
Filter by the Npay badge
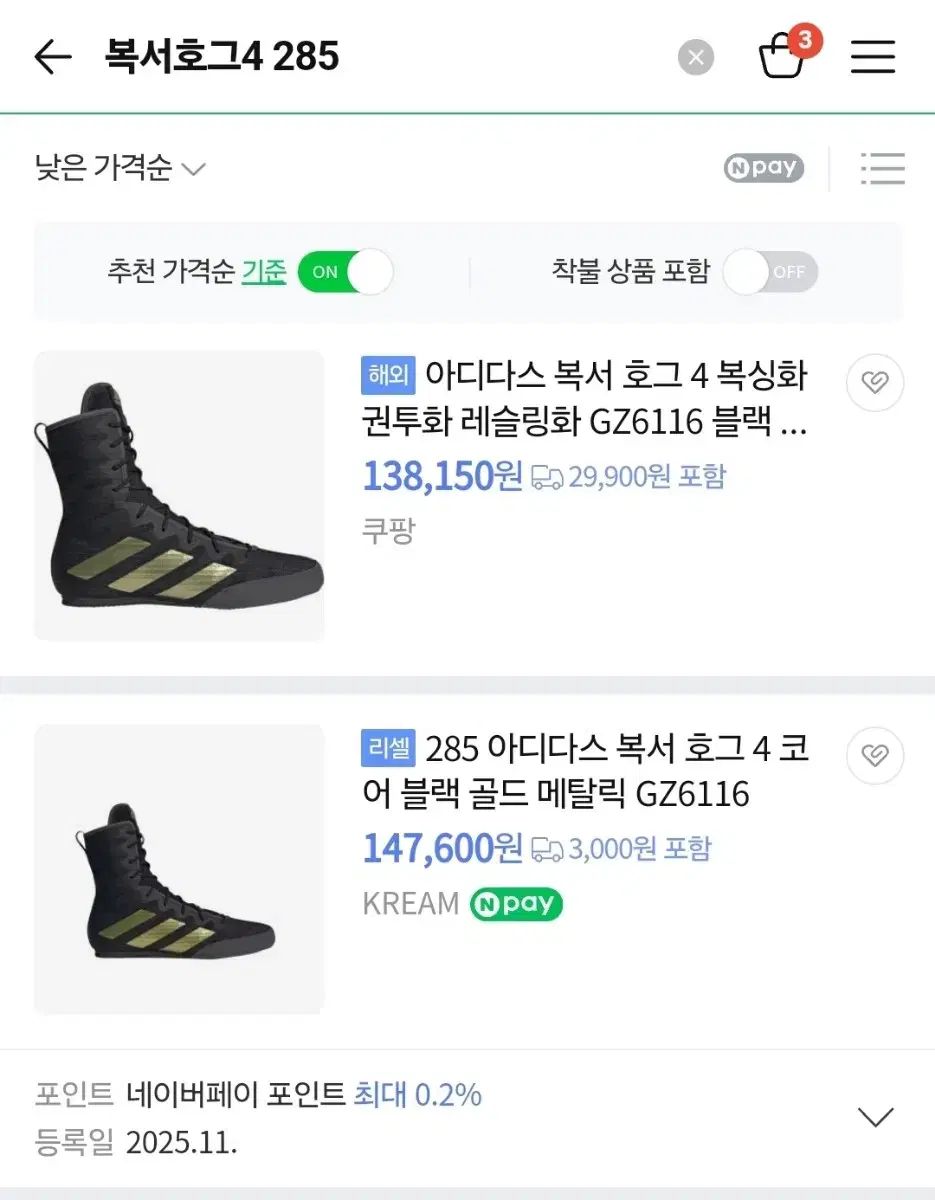coord(764,168)
